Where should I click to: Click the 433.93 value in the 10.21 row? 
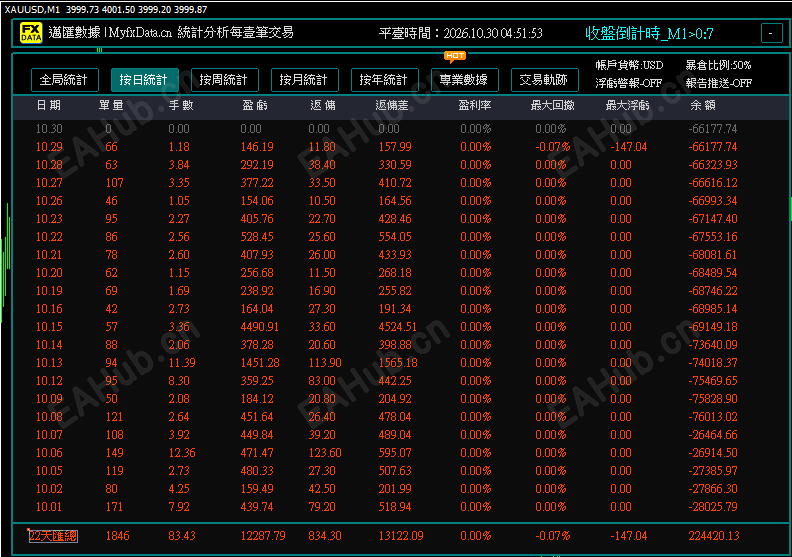[395, 255]
